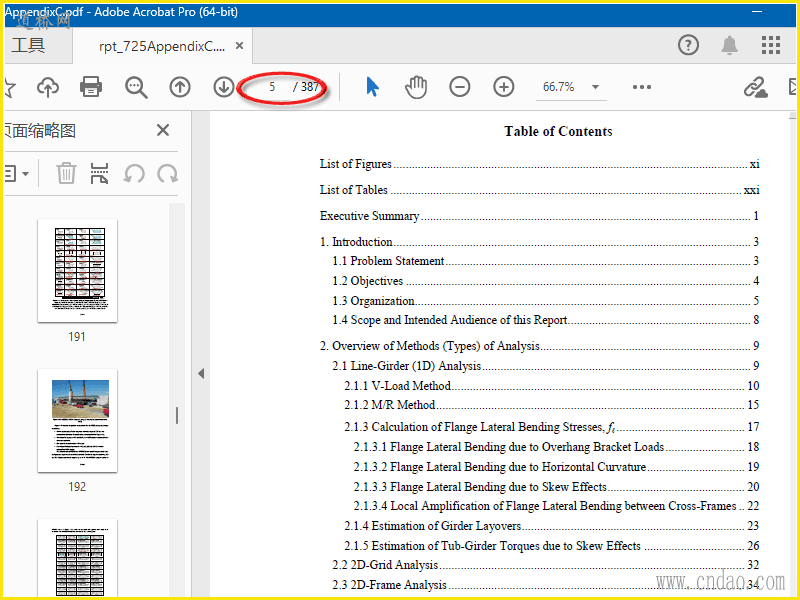Image resolution: width=800 pixels, height=600 pixels.
Task: Go to 1. Introduction section
Action: point(539,242)
